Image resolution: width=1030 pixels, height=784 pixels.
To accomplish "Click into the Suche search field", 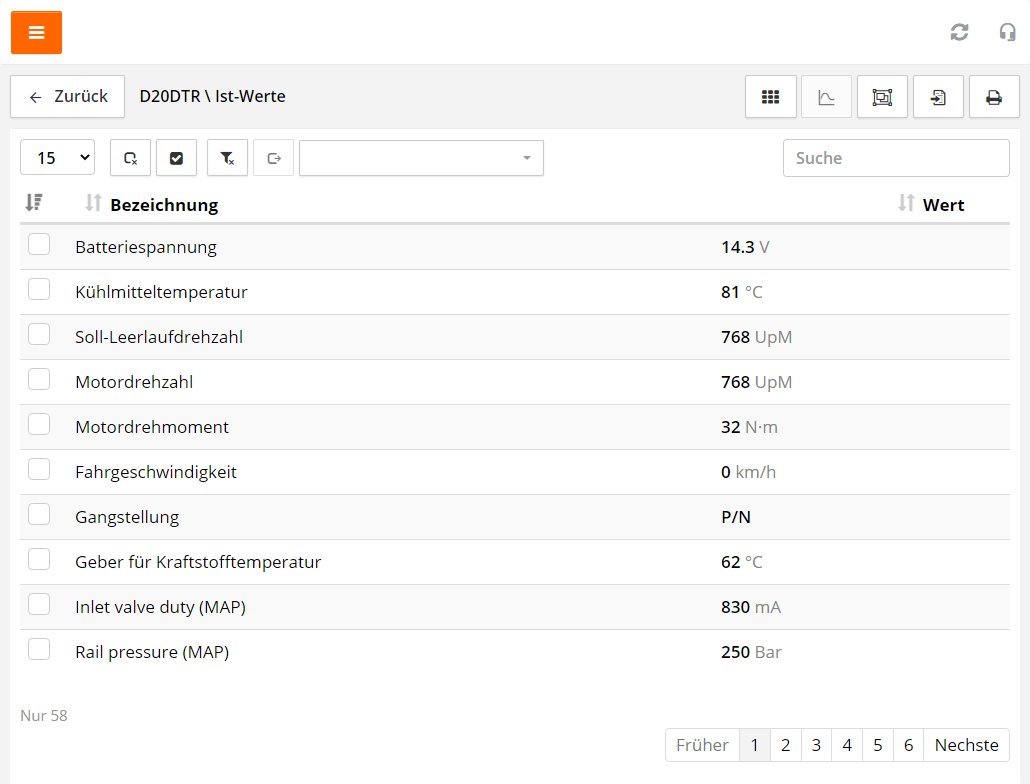I will coord(895,158).
